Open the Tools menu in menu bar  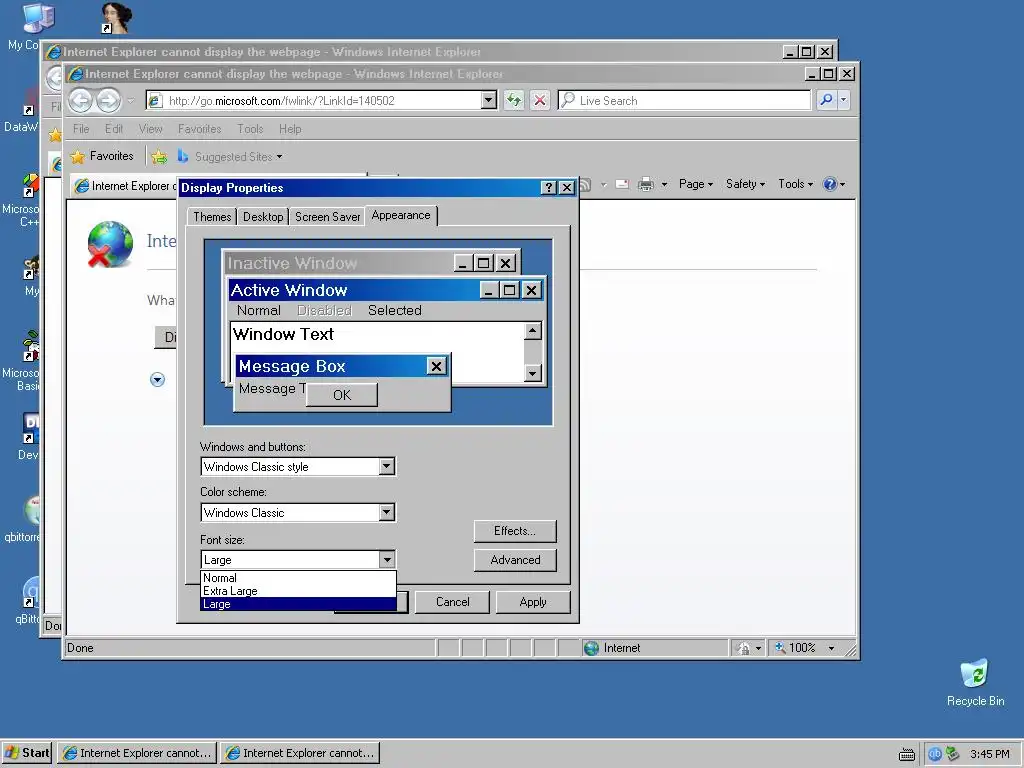point(250,129)
